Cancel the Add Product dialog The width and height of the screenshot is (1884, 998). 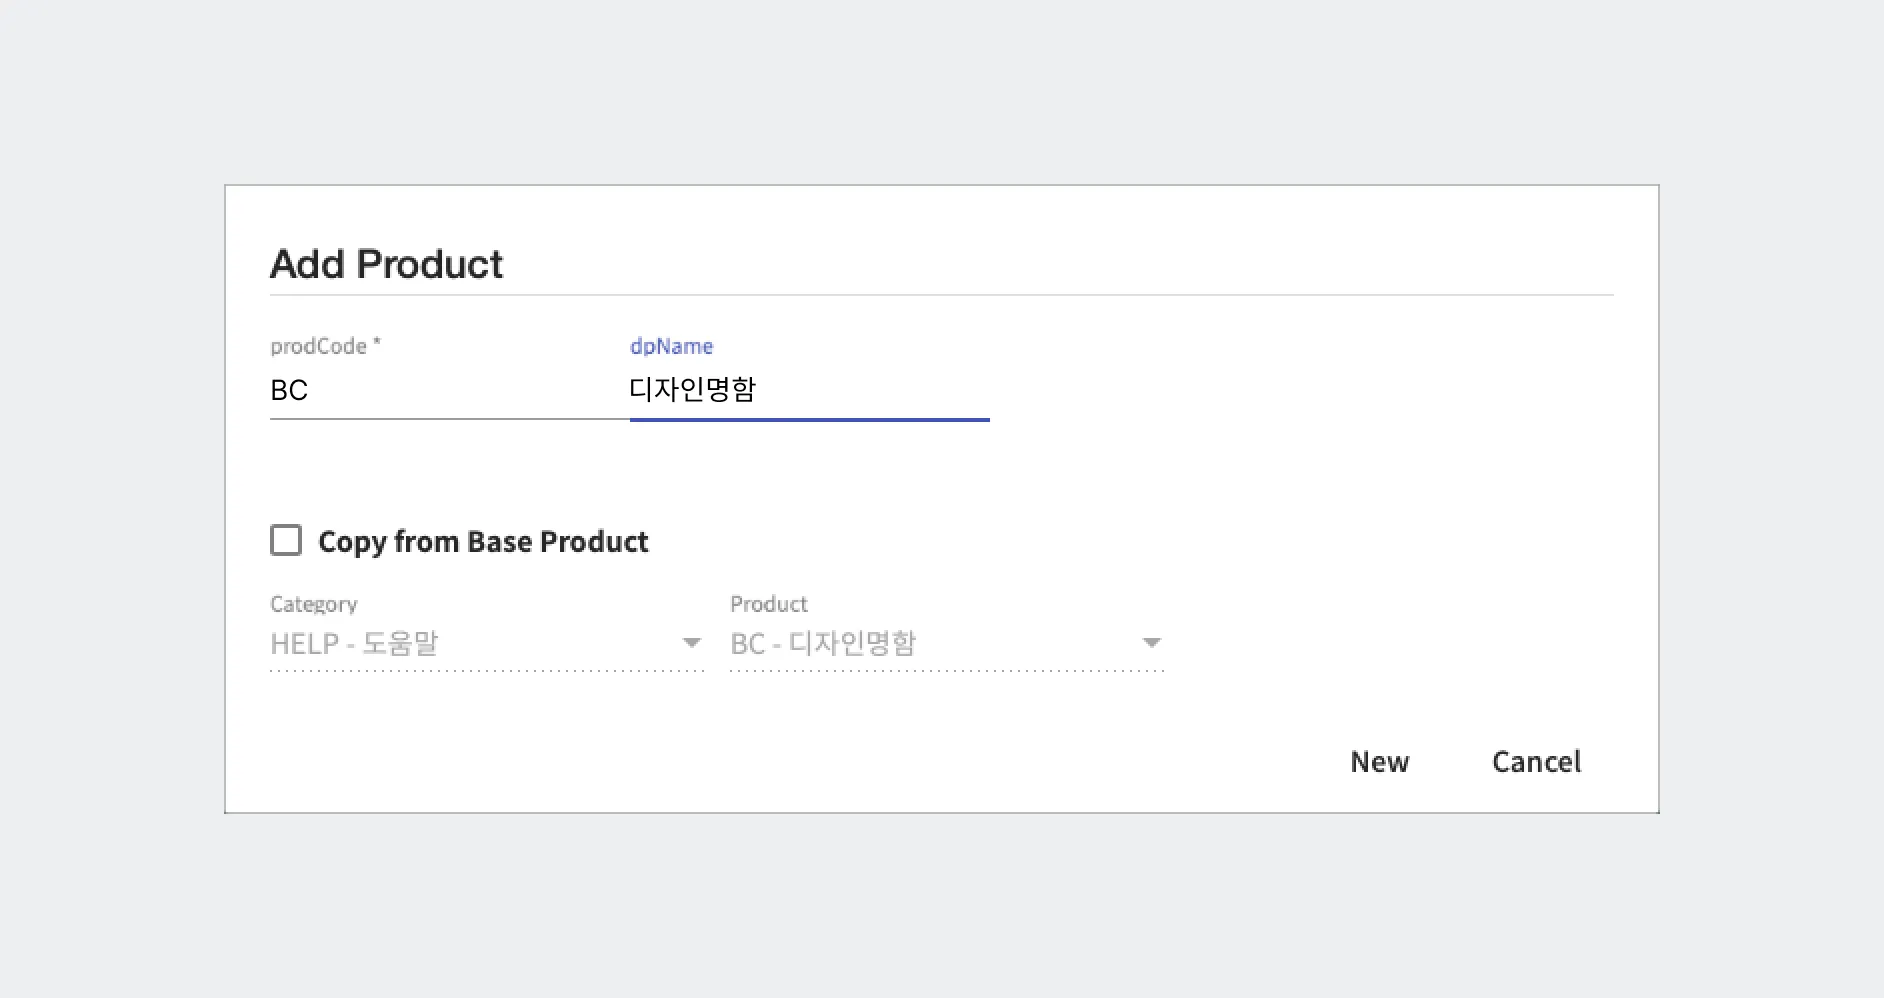1536,762
